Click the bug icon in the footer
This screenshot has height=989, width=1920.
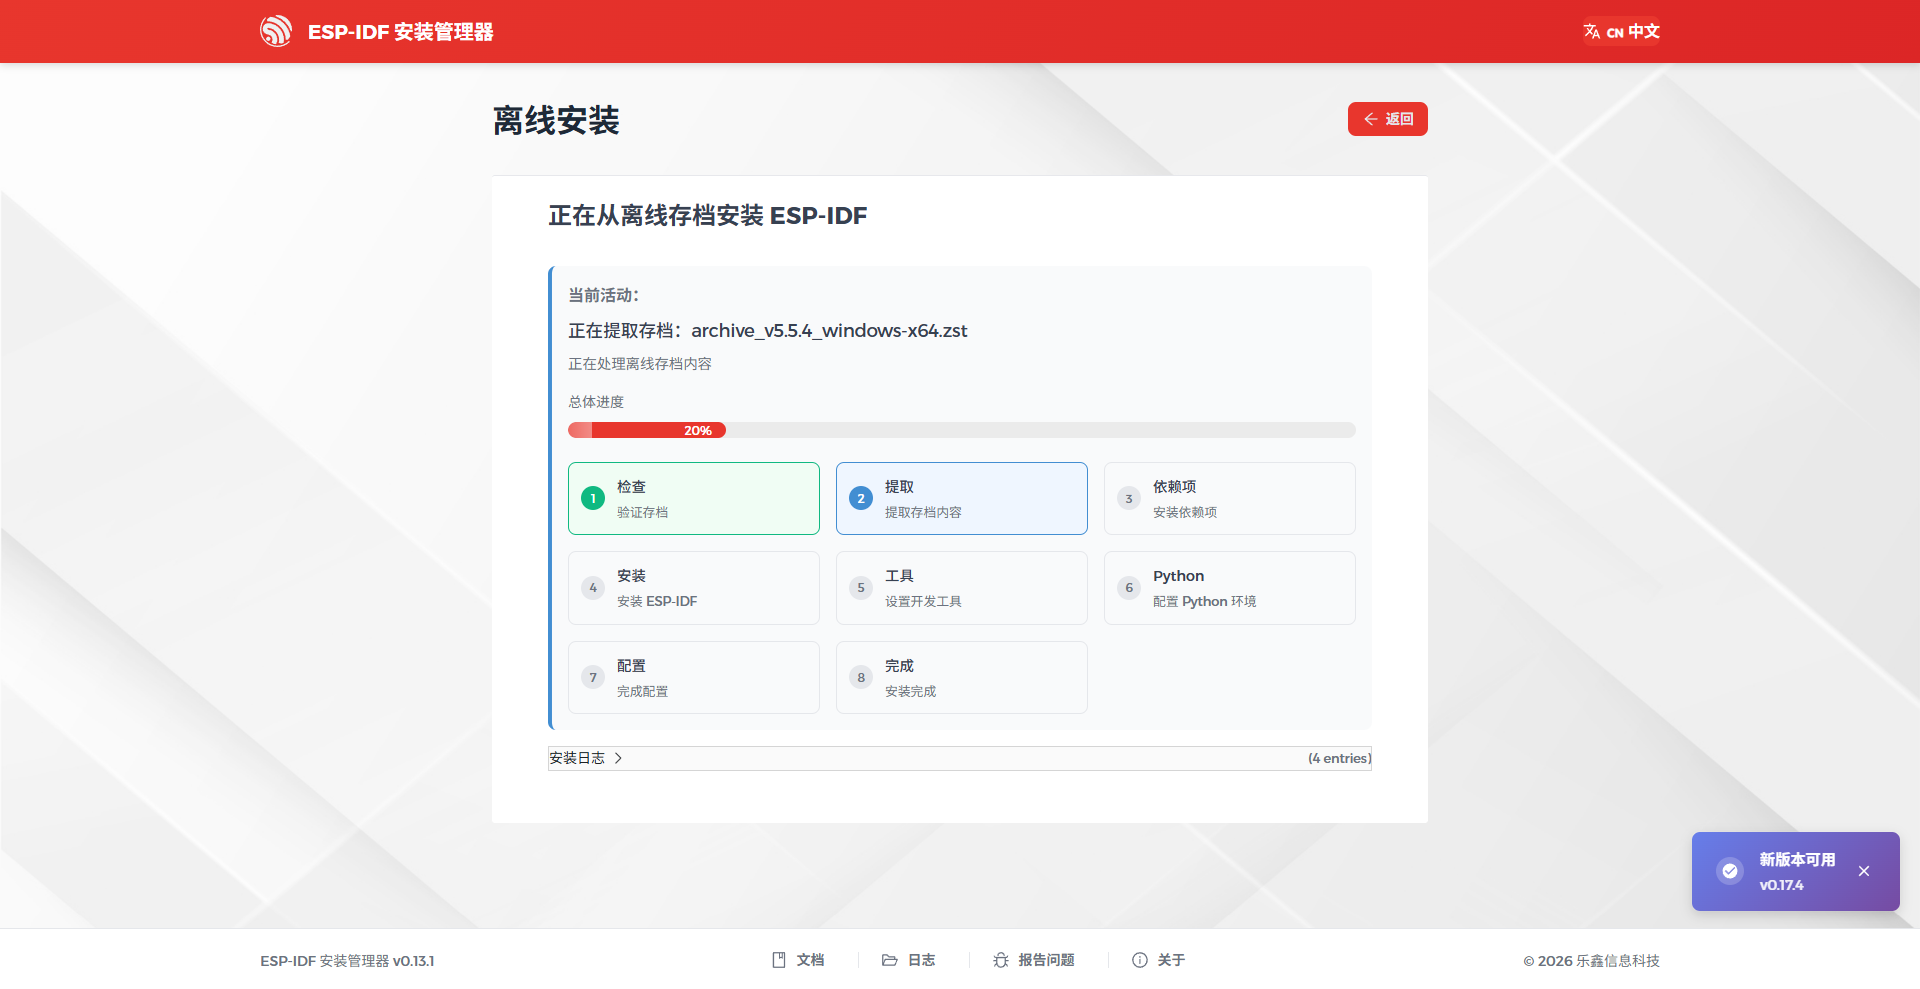click(1001, 960)
